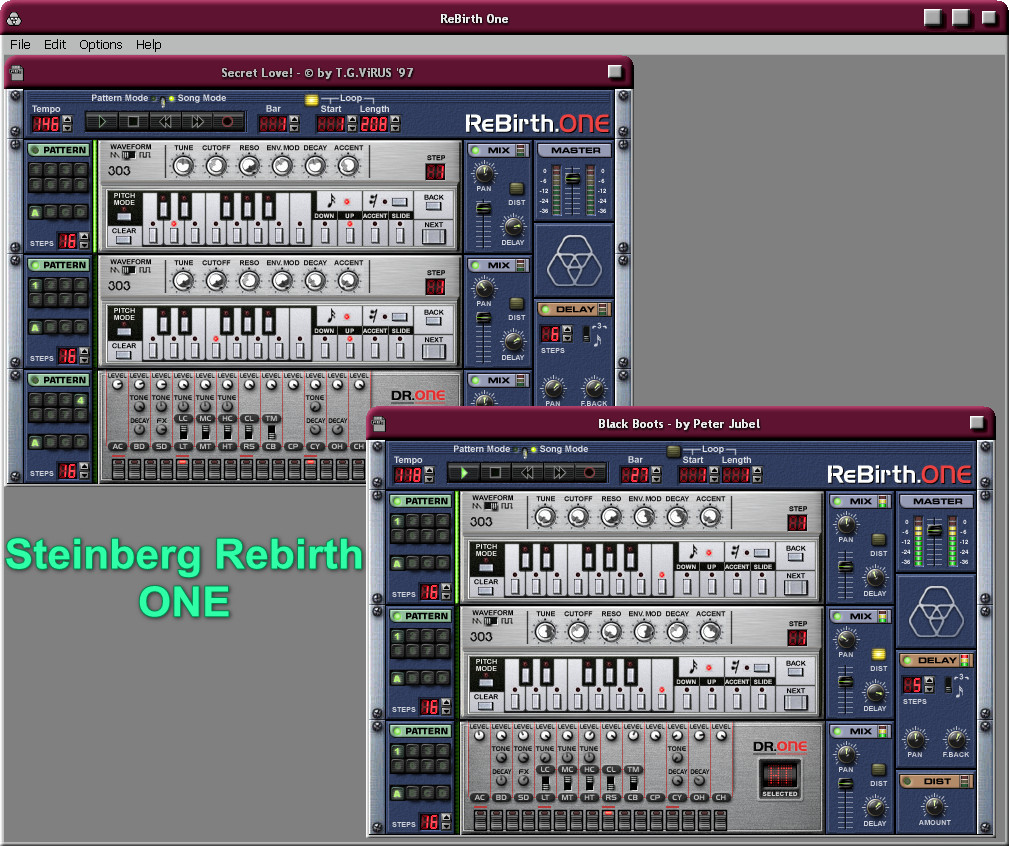This screenshot has height=846, width=1009.
Task: Click CLEAR on the first 303 in Black Boots
Action: (x=486, y=589)
